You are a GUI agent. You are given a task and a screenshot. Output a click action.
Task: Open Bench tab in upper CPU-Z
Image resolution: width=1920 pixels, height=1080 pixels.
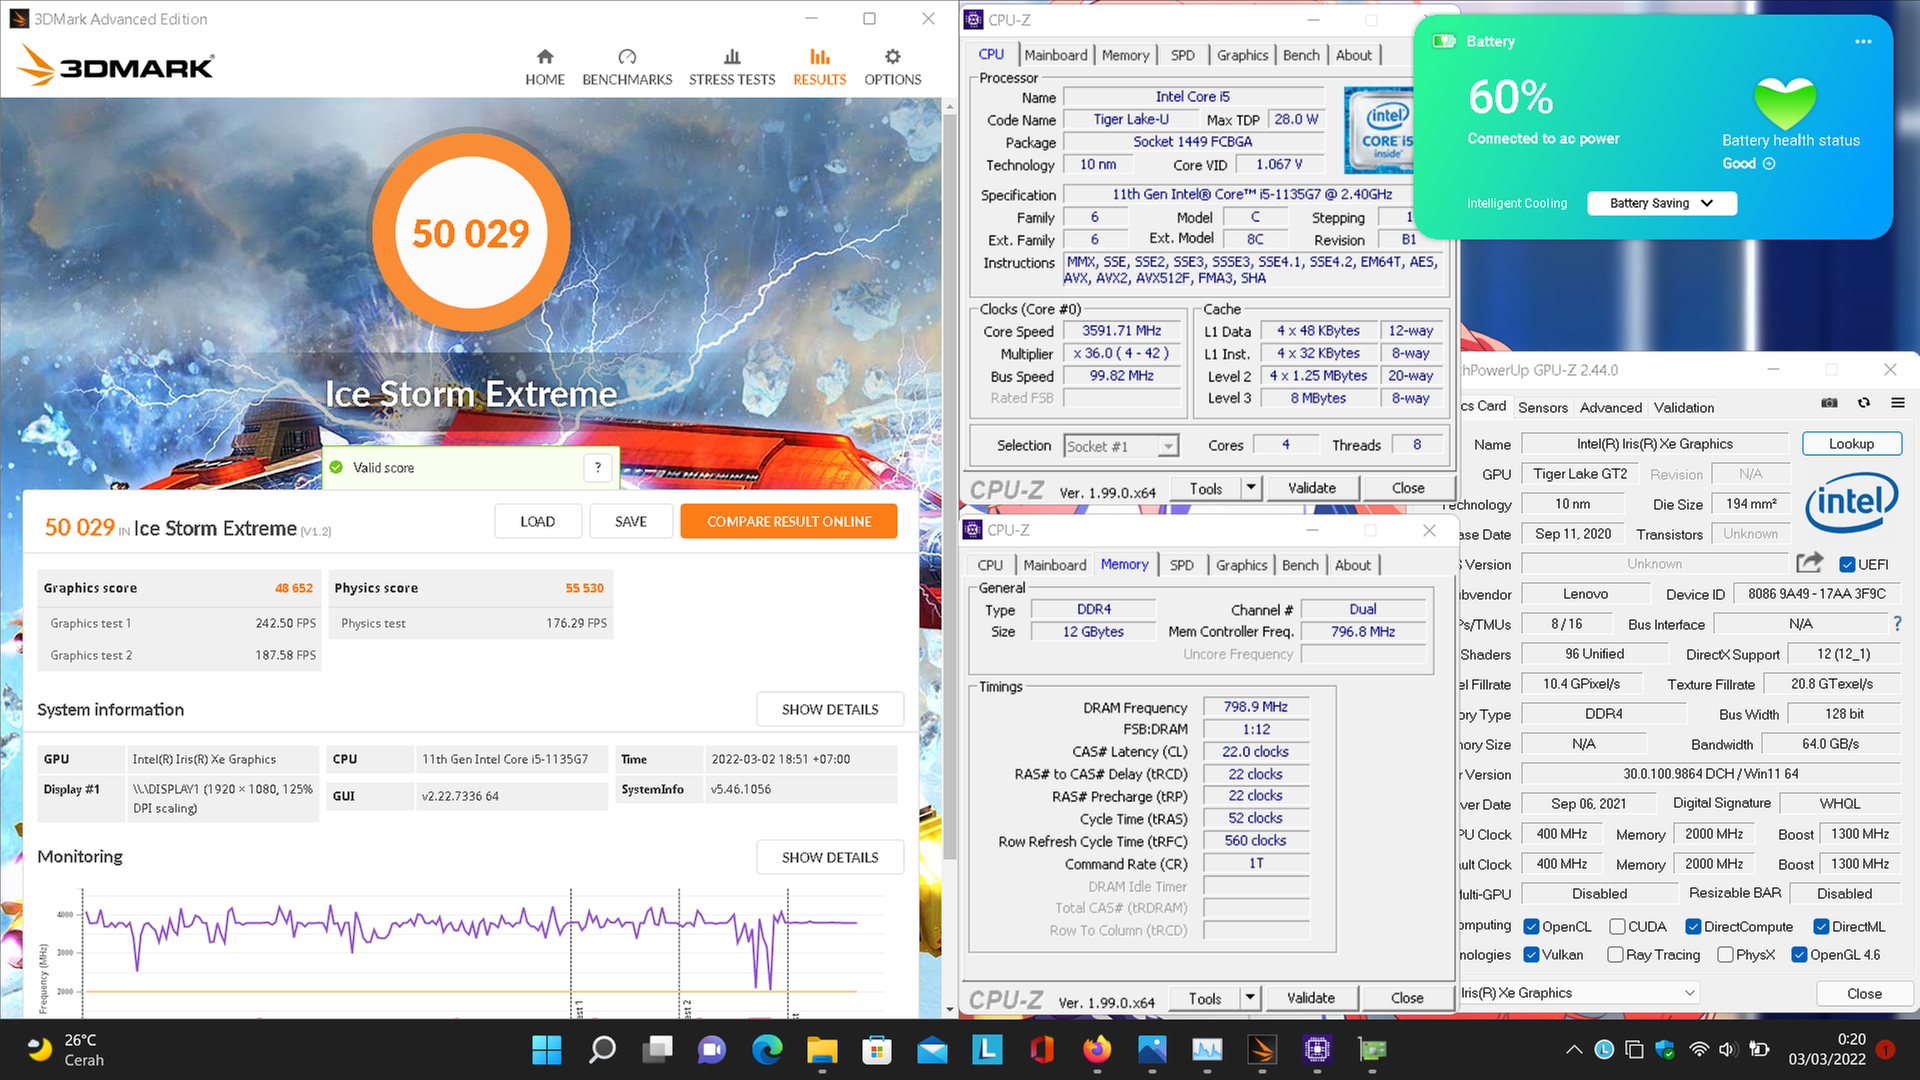click(x=1301, y=55)
